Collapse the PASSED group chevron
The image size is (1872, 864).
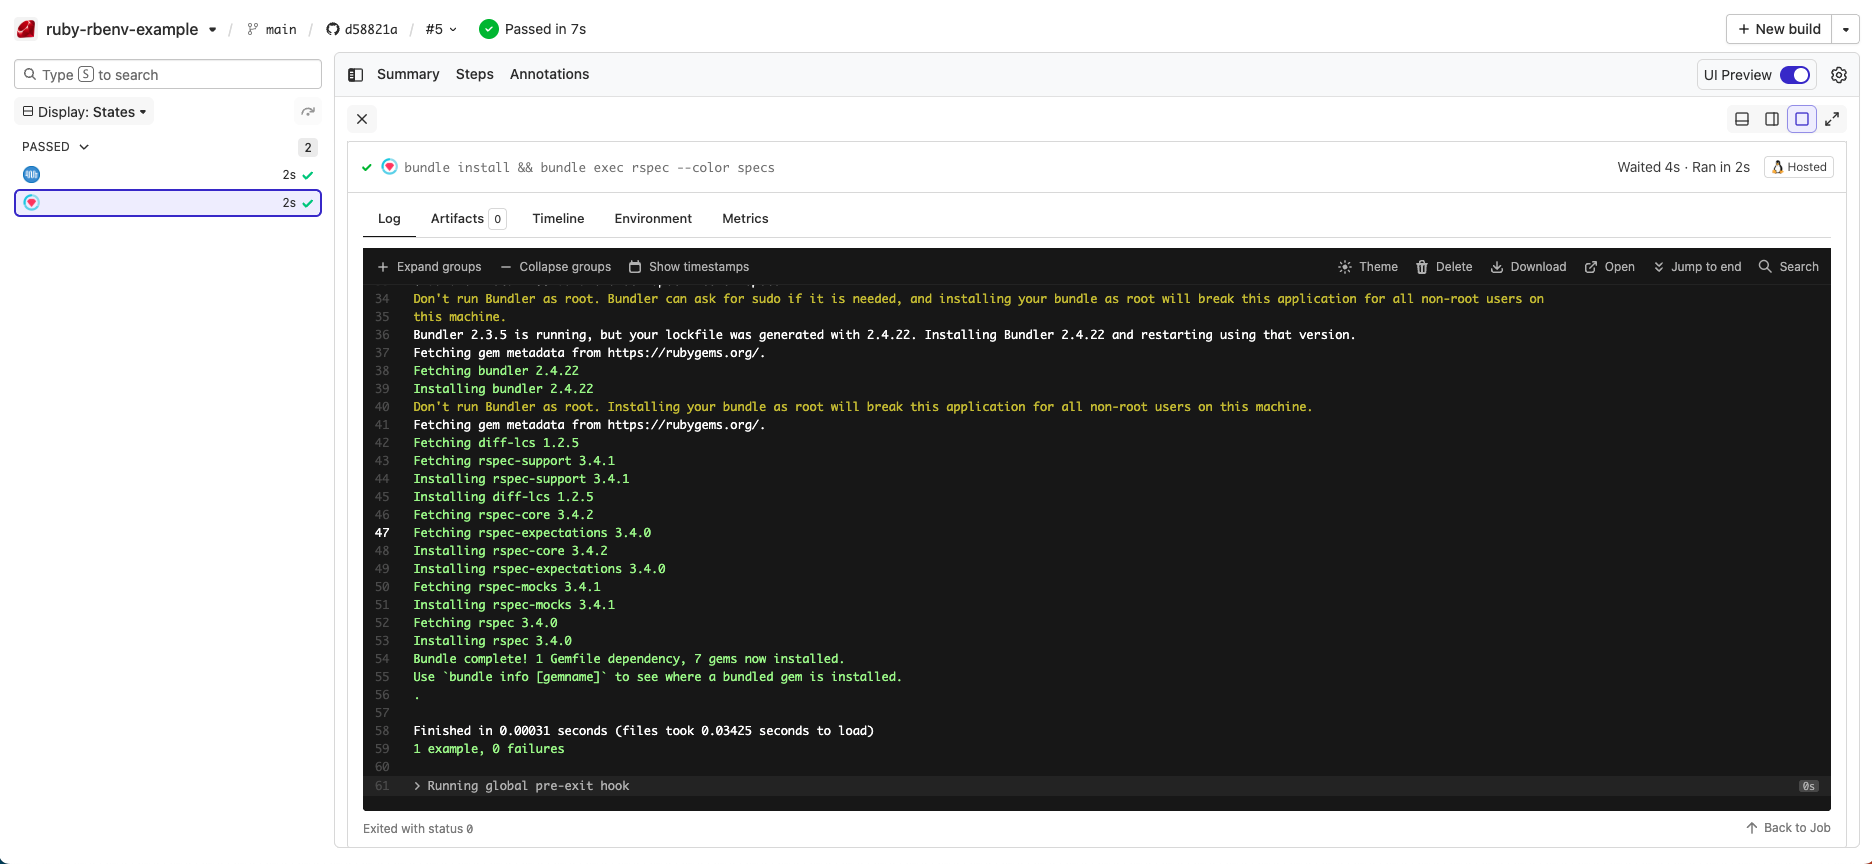(x=84, y=147)
